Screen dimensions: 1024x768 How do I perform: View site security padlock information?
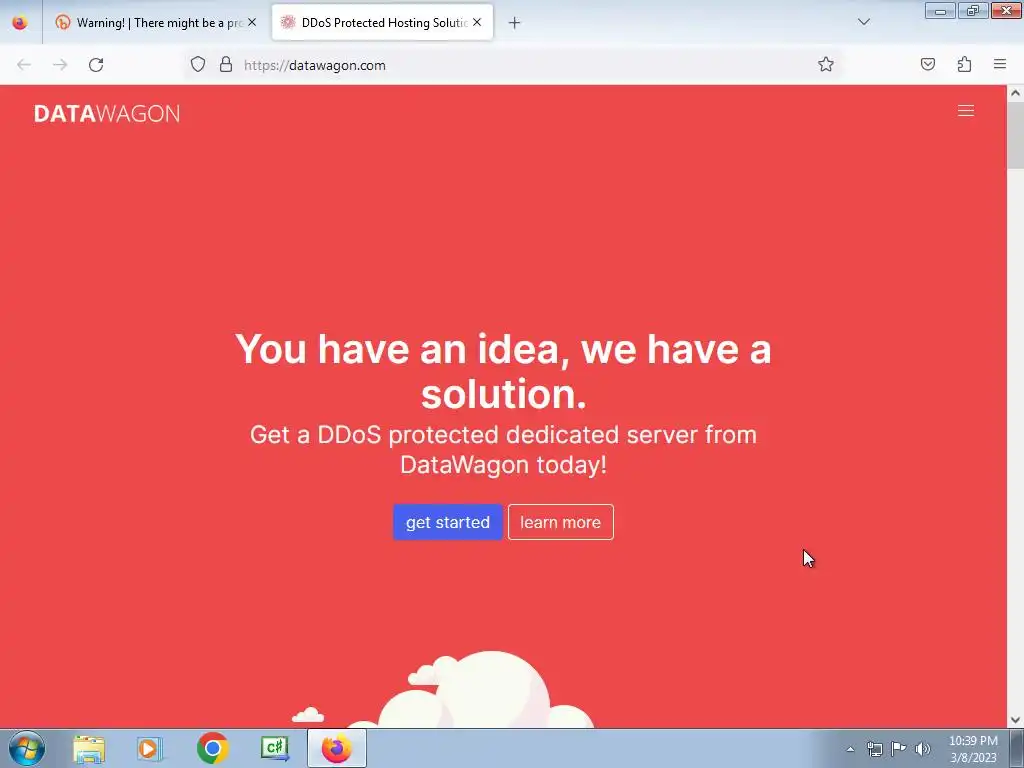pos(226,65)
